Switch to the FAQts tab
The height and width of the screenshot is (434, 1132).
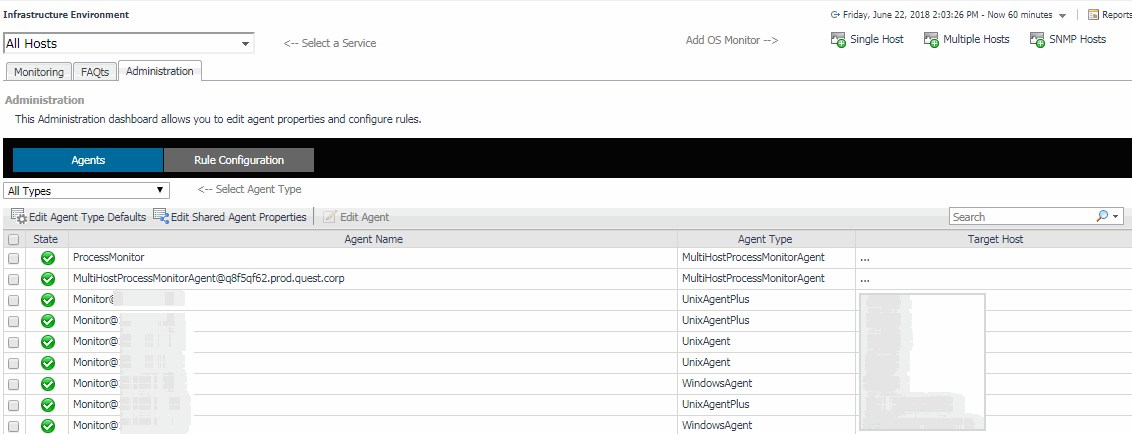pyautogui.click(x=95, y=72)
